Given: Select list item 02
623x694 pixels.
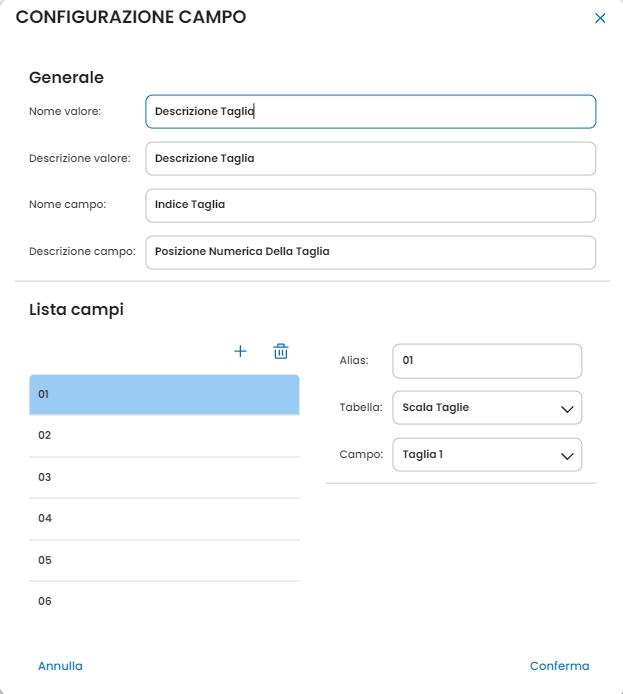Looking at the screenshot, I should (x=164, y=436).
